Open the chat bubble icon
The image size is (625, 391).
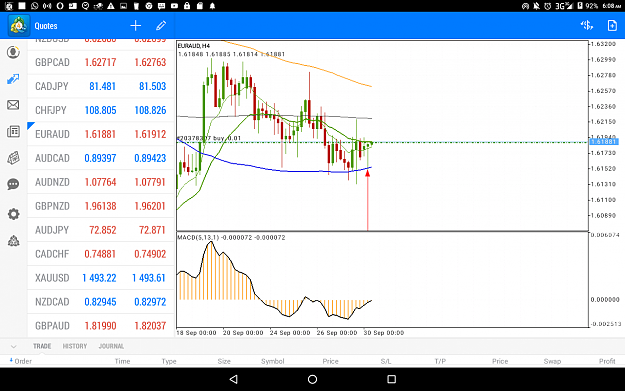tap(13, 184)
